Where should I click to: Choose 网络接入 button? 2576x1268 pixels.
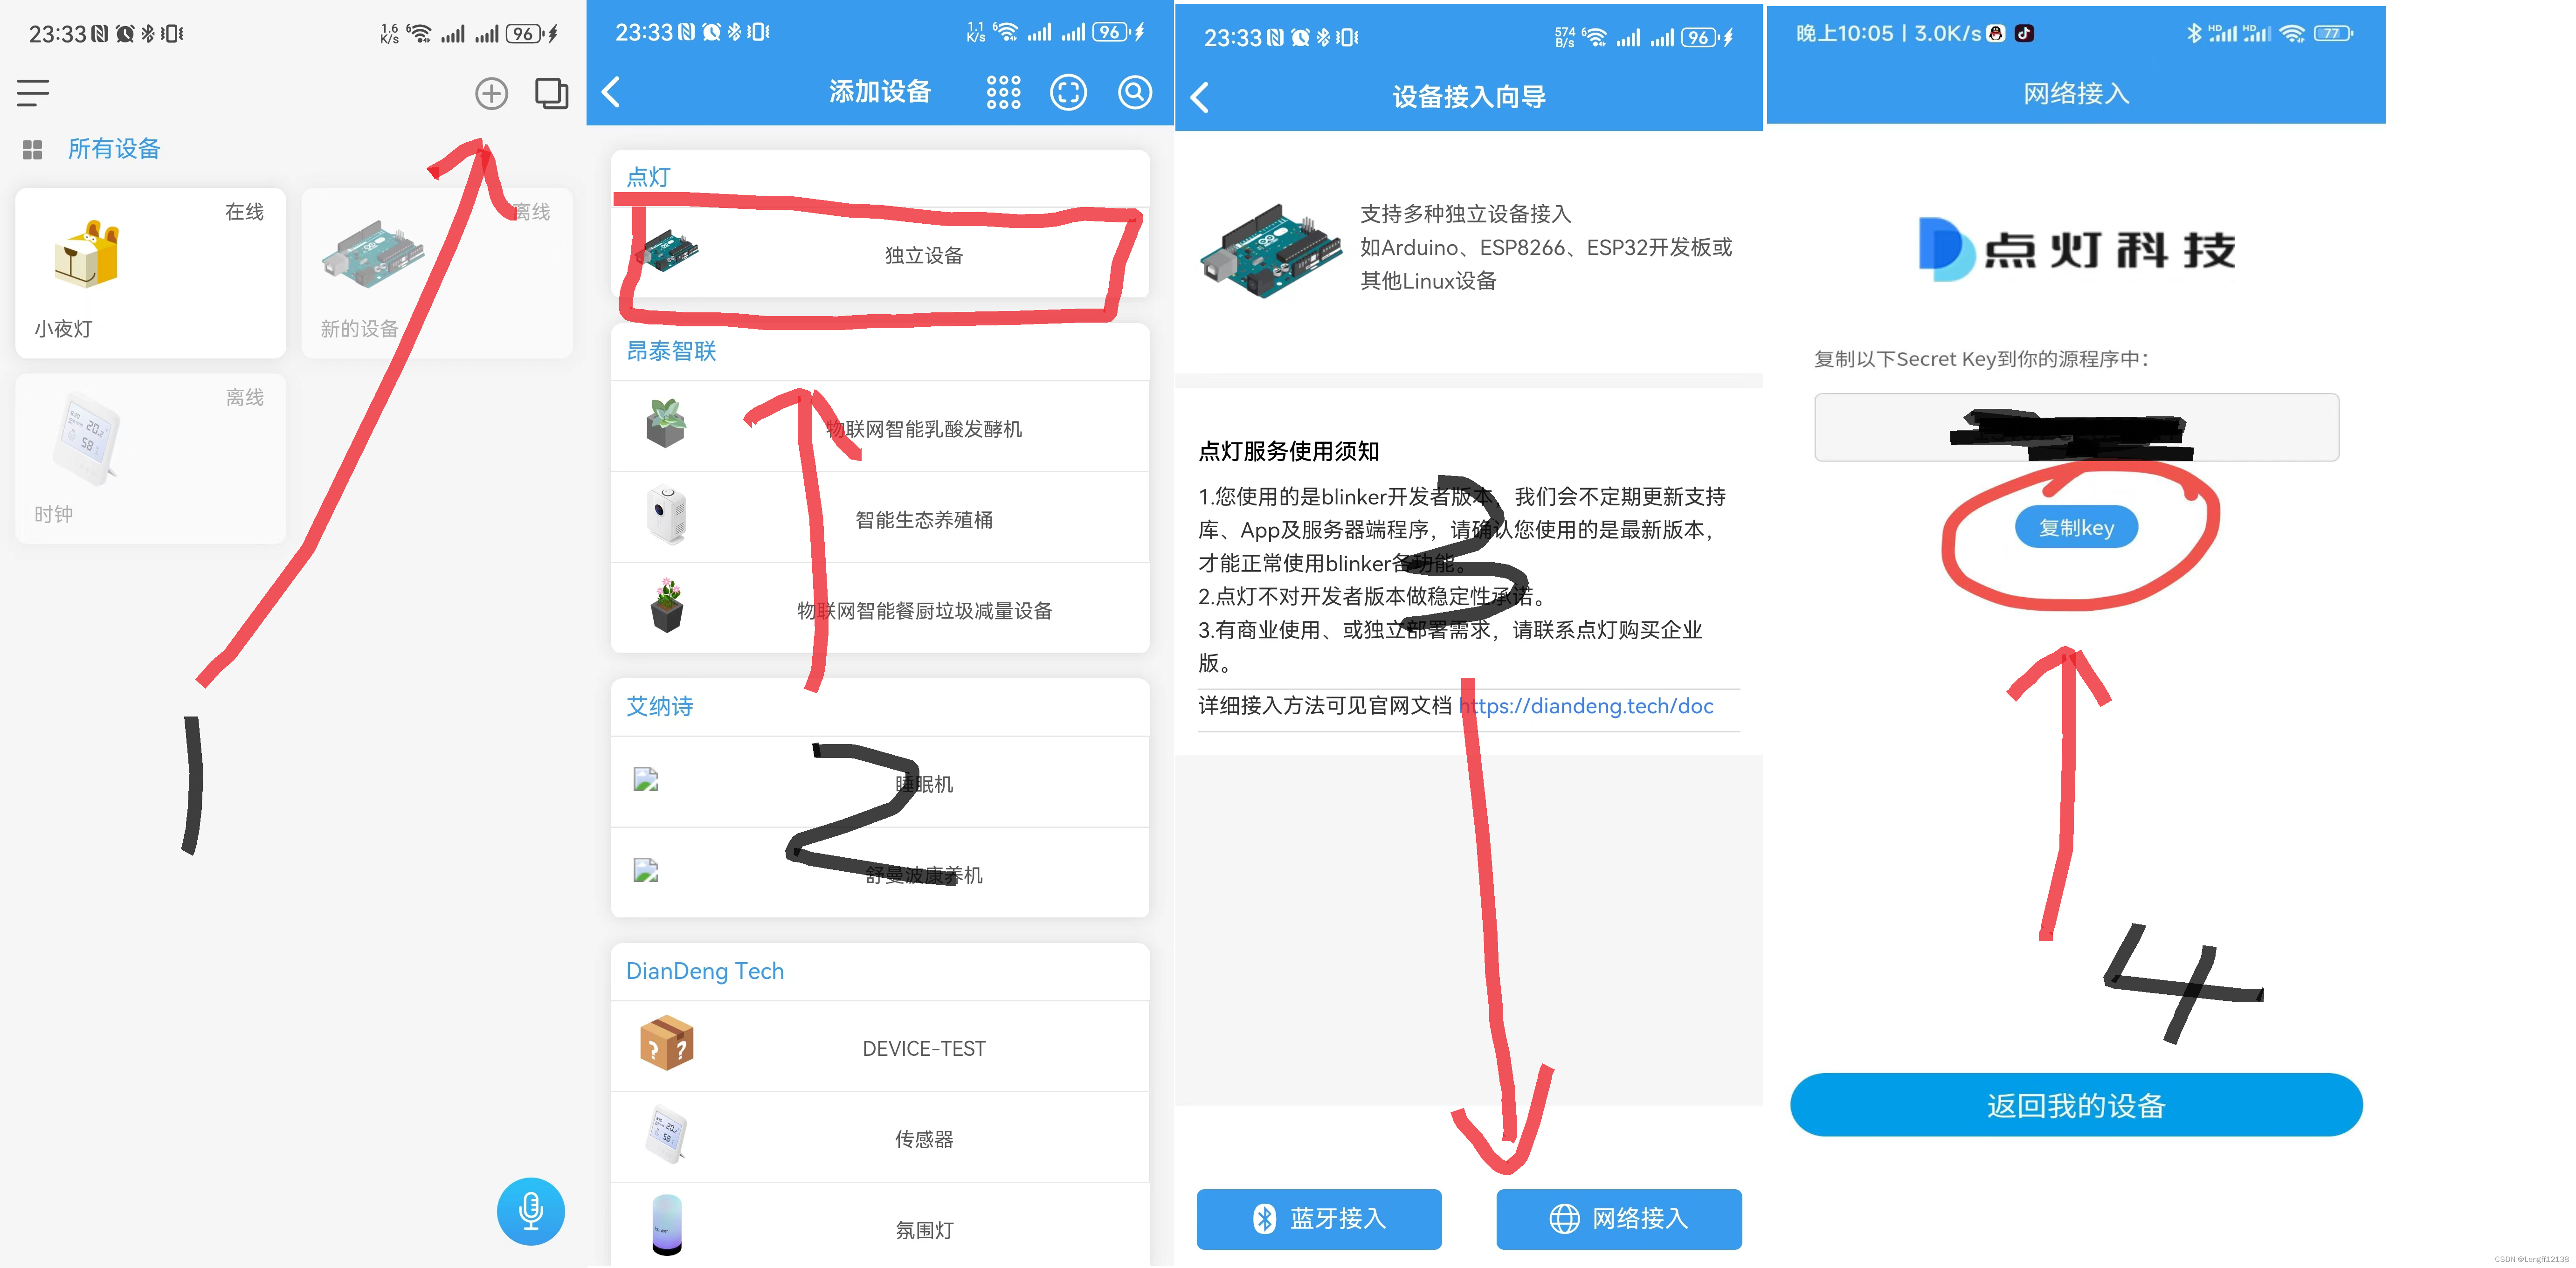coord(1619,1218)
